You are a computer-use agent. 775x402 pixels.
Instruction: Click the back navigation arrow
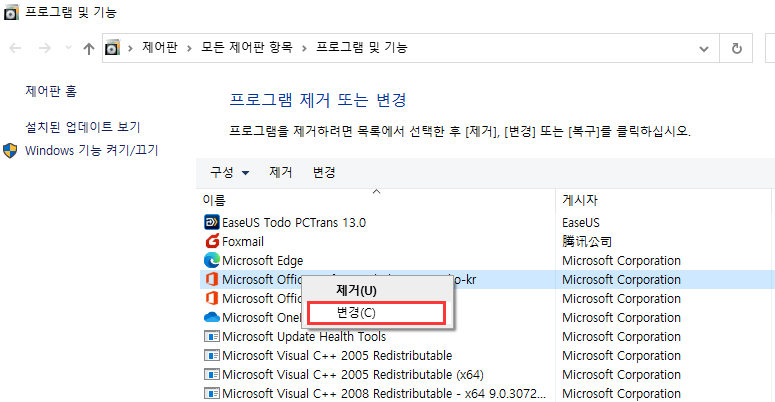pos(15,48)
